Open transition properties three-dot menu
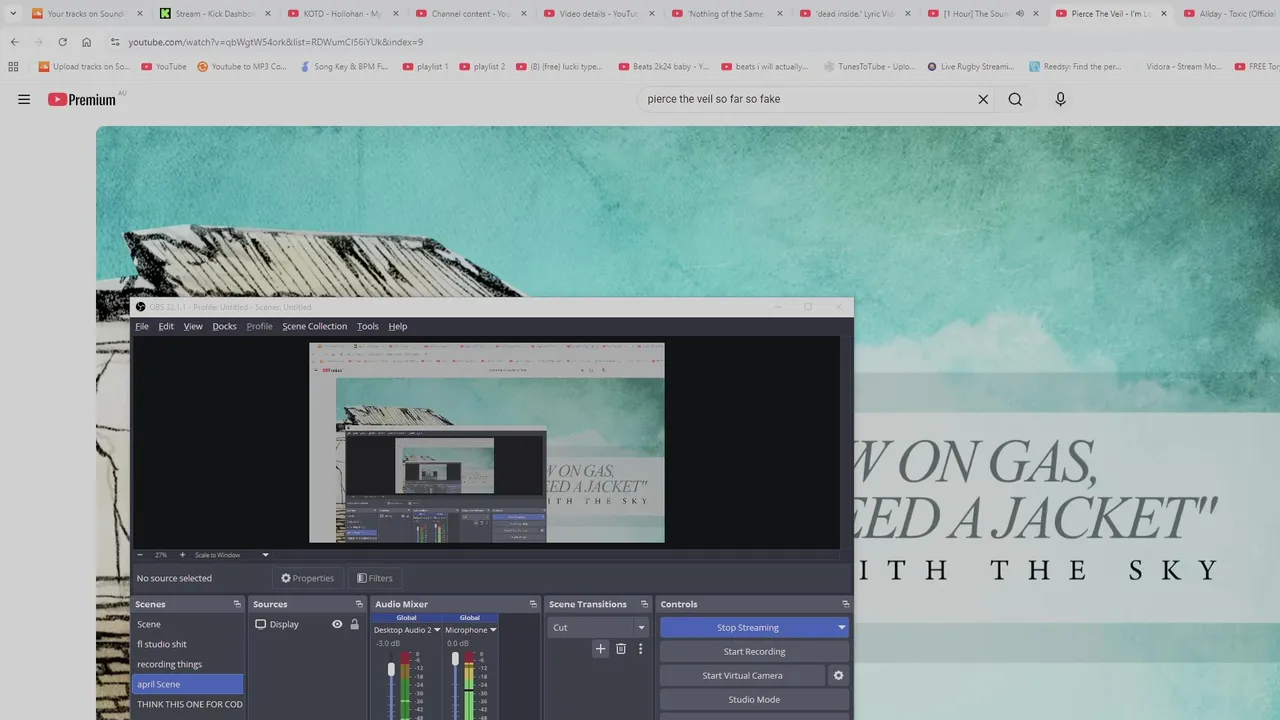This screenshot has height=720, width=1280. [641, 649]
